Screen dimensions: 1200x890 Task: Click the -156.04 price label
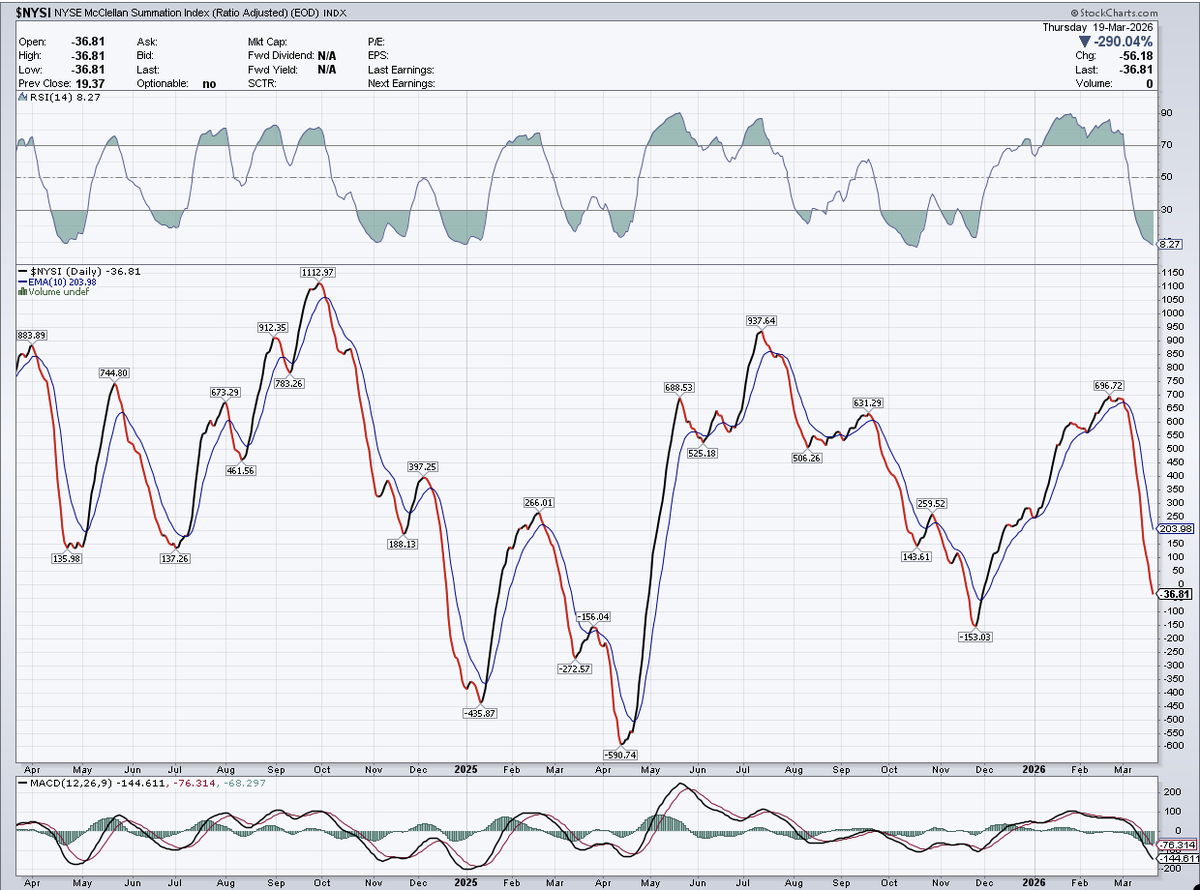coord(593,617)
